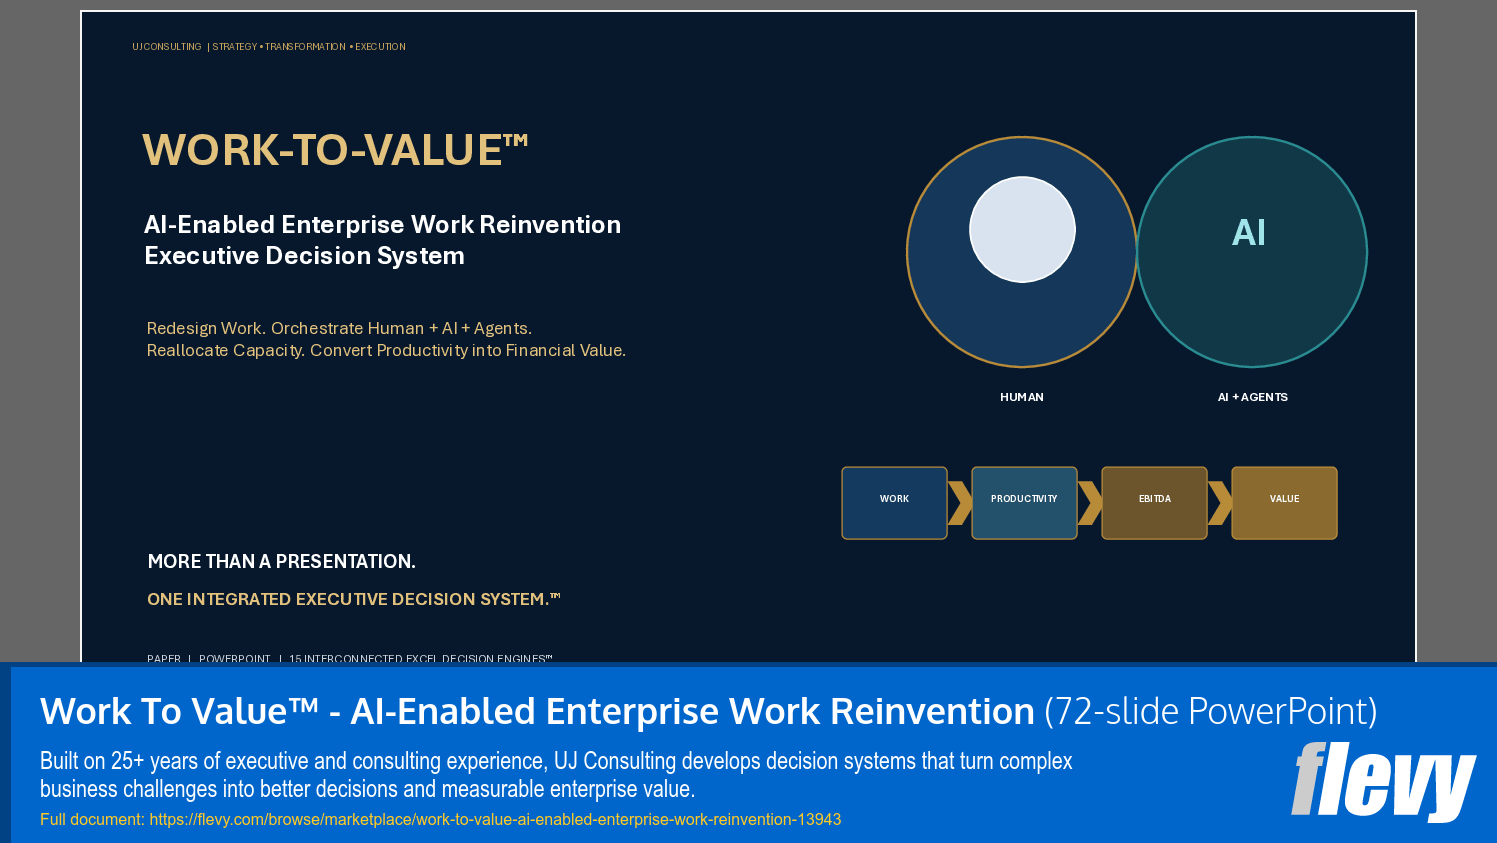Click the flevy logo
The height and width of the screenshot is (843, 1497).
pyautogui.click(x=1383, y=781)
